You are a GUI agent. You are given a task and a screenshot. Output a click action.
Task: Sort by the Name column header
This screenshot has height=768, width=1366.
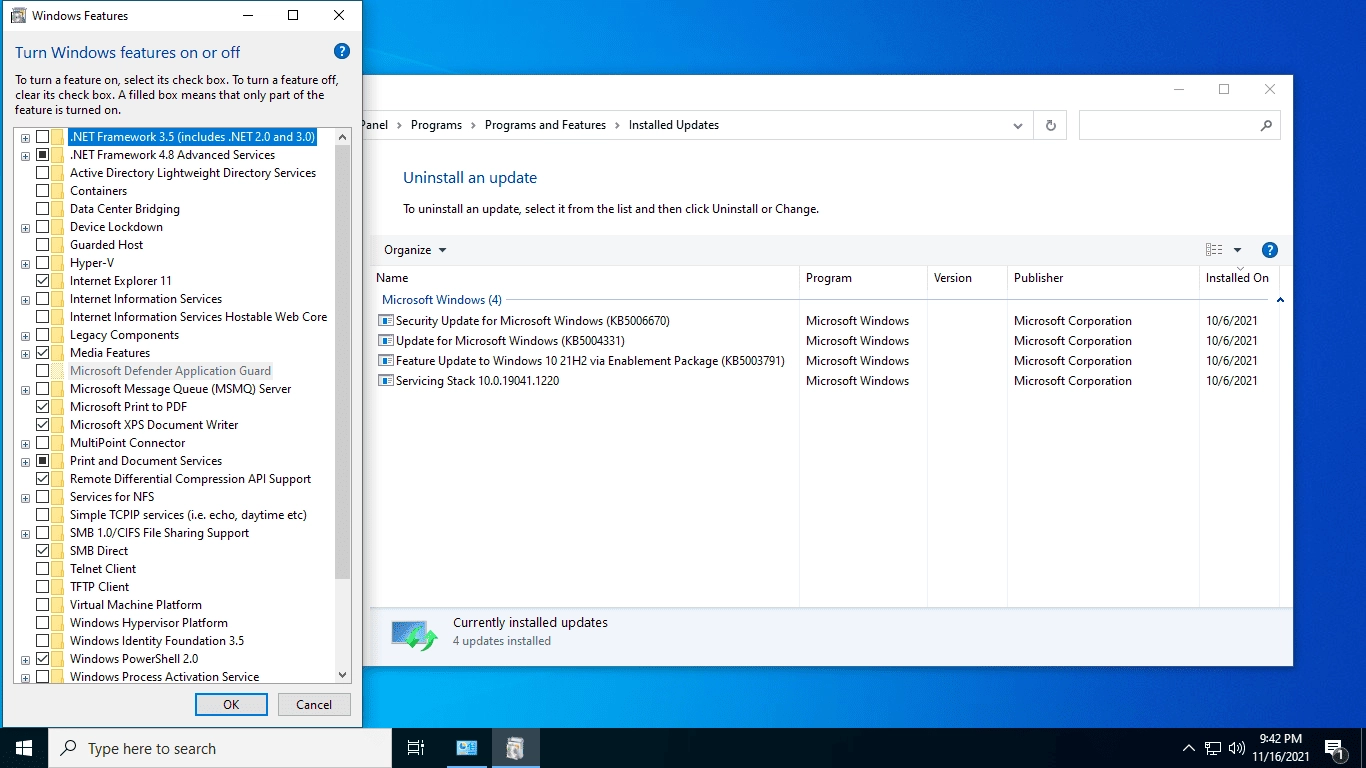click(585, 278)
